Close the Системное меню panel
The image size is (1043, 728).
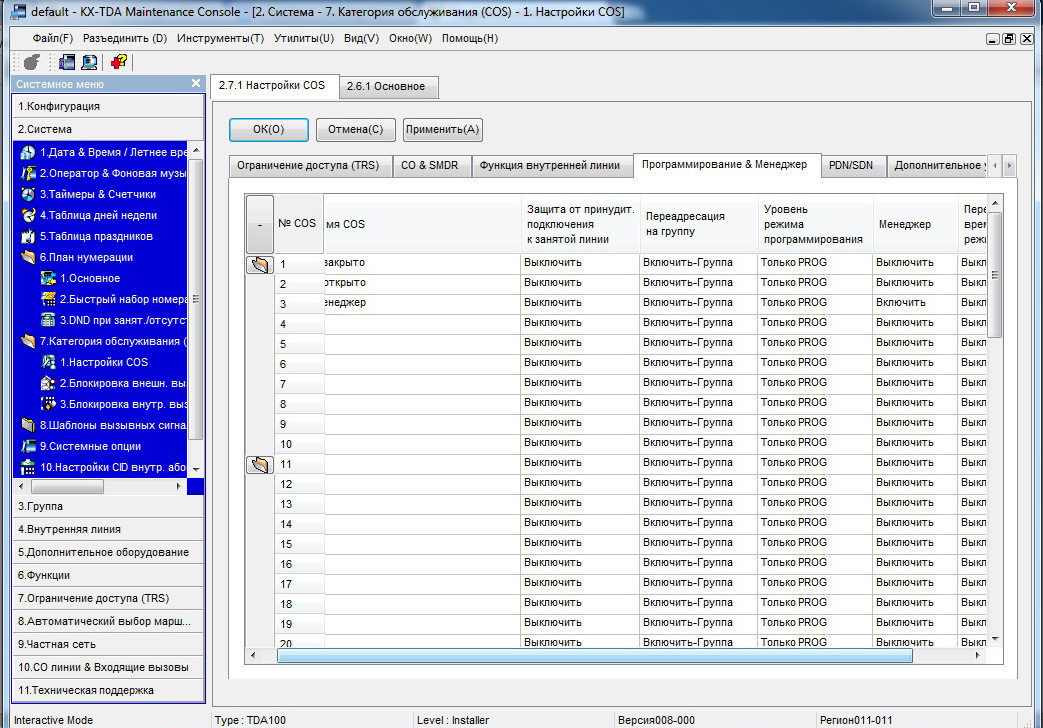pos(196,83)
